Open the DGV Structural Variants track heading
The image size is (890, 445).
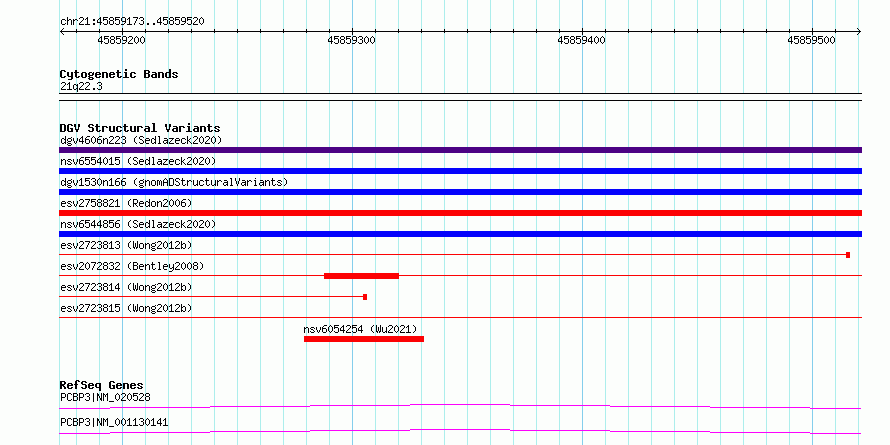140,128
